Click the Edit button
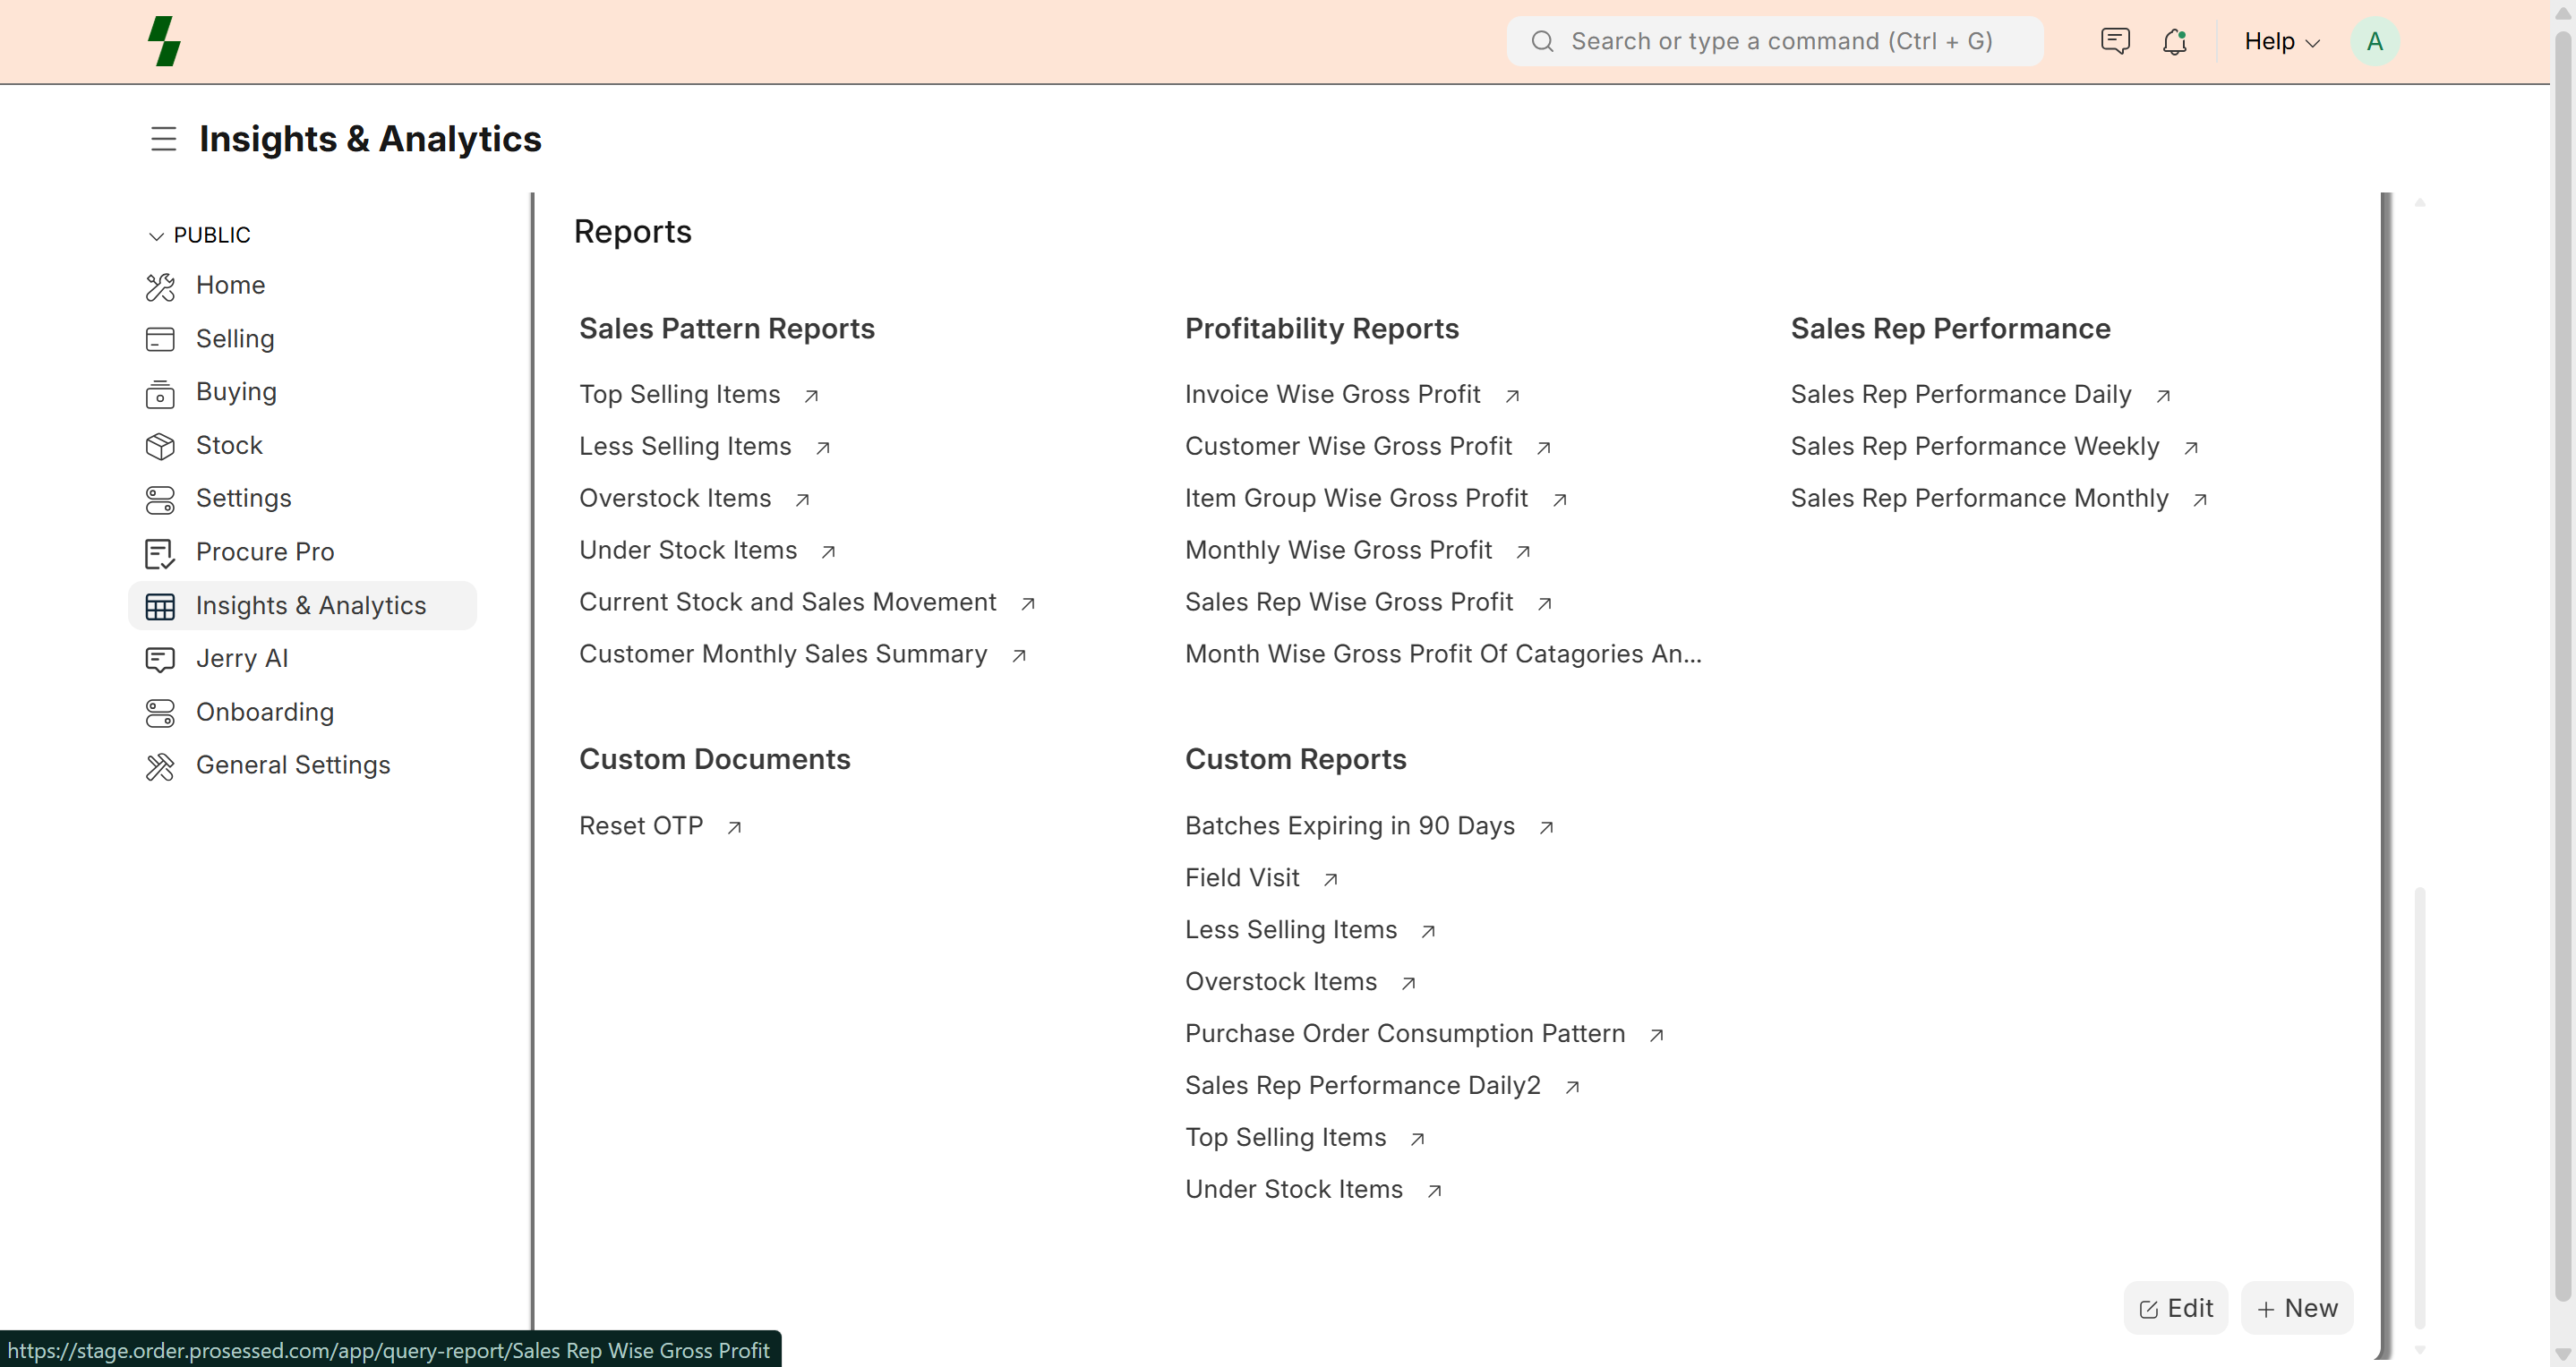Screen dimensions: 2576x1367 click(x=2175, y=1308)
